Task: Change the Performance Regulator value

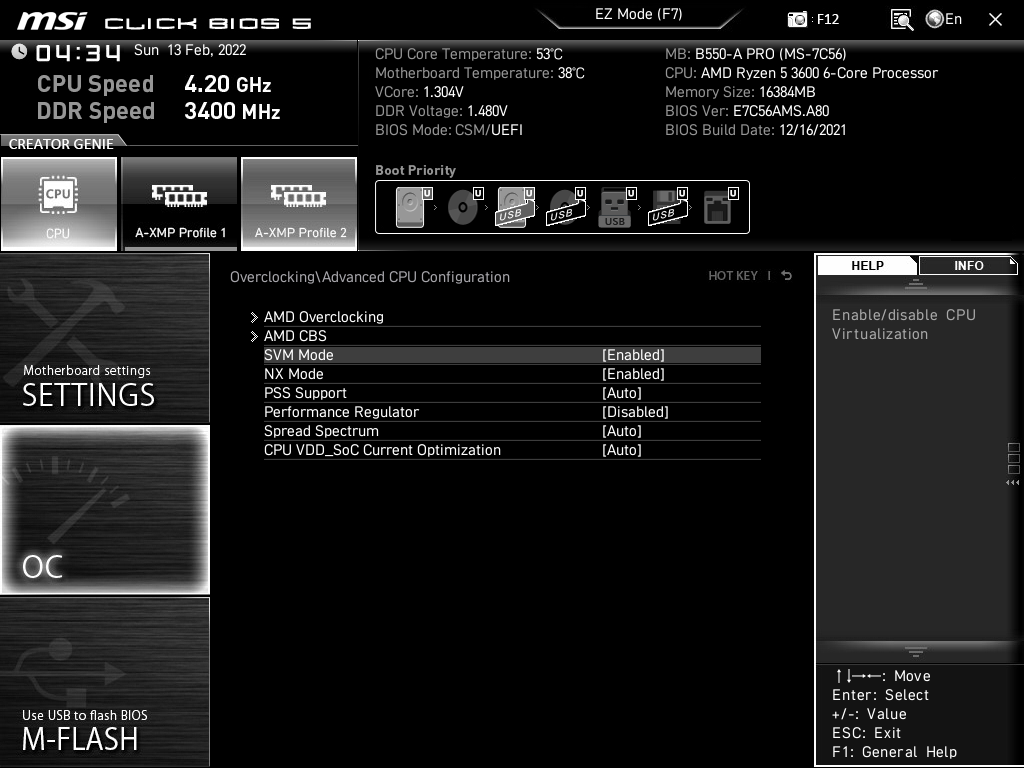Action: [635, 412]
